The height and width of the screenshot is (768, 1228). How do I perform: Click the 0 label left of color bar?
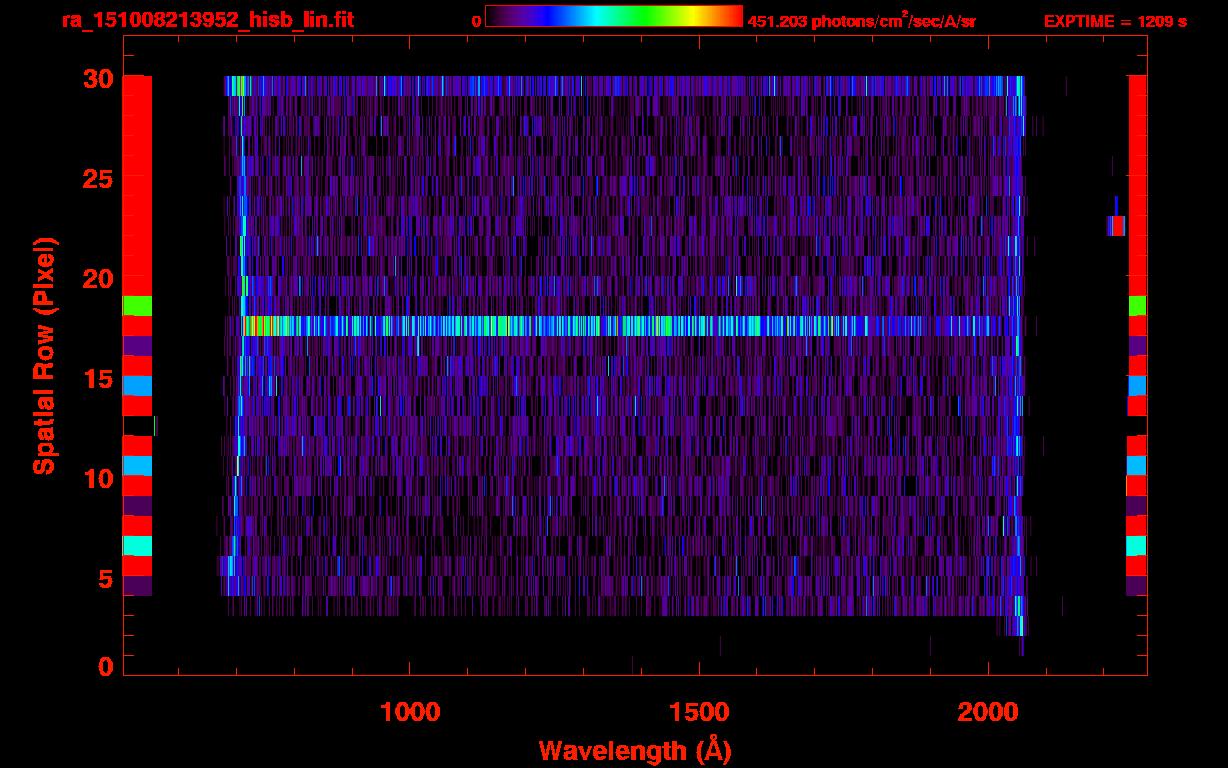pyautogui.click(x=476, y=22)
